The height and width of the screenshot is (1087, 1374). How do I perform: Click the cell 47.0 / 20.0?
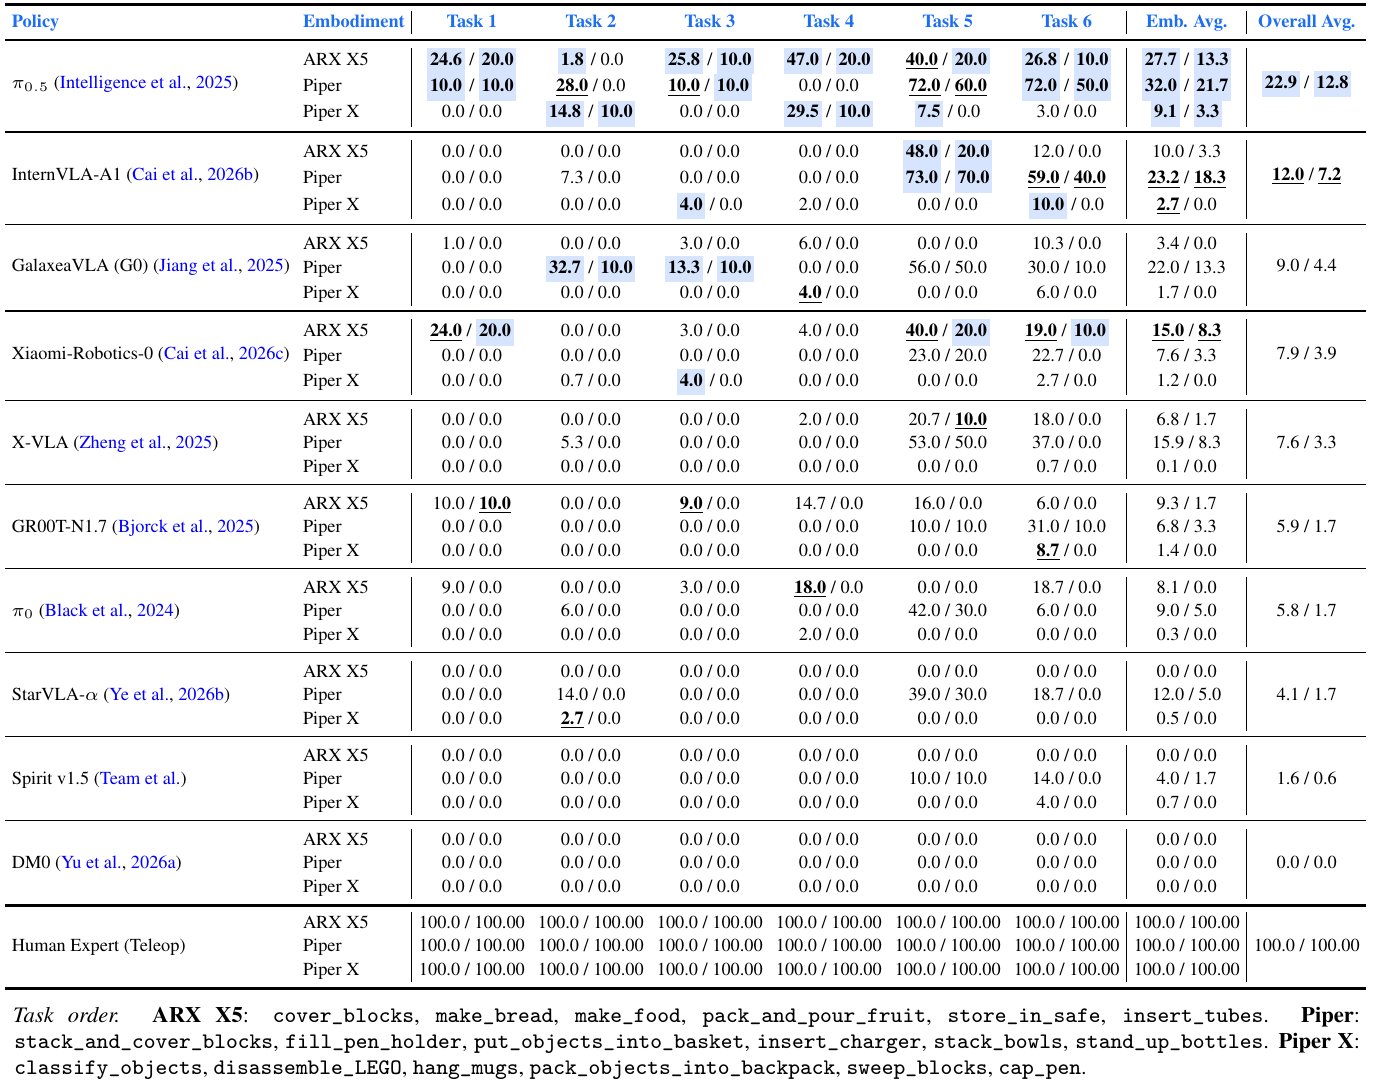829,59
